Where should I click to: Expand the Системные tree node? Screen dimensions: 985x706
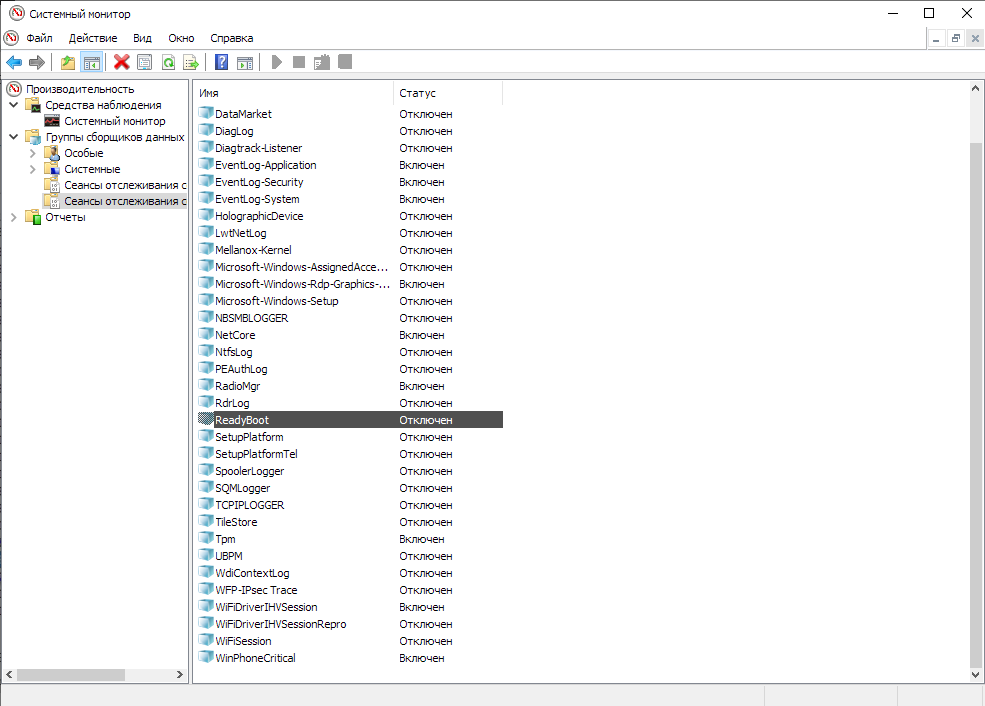pyautogui.click(x=33, y=169)
